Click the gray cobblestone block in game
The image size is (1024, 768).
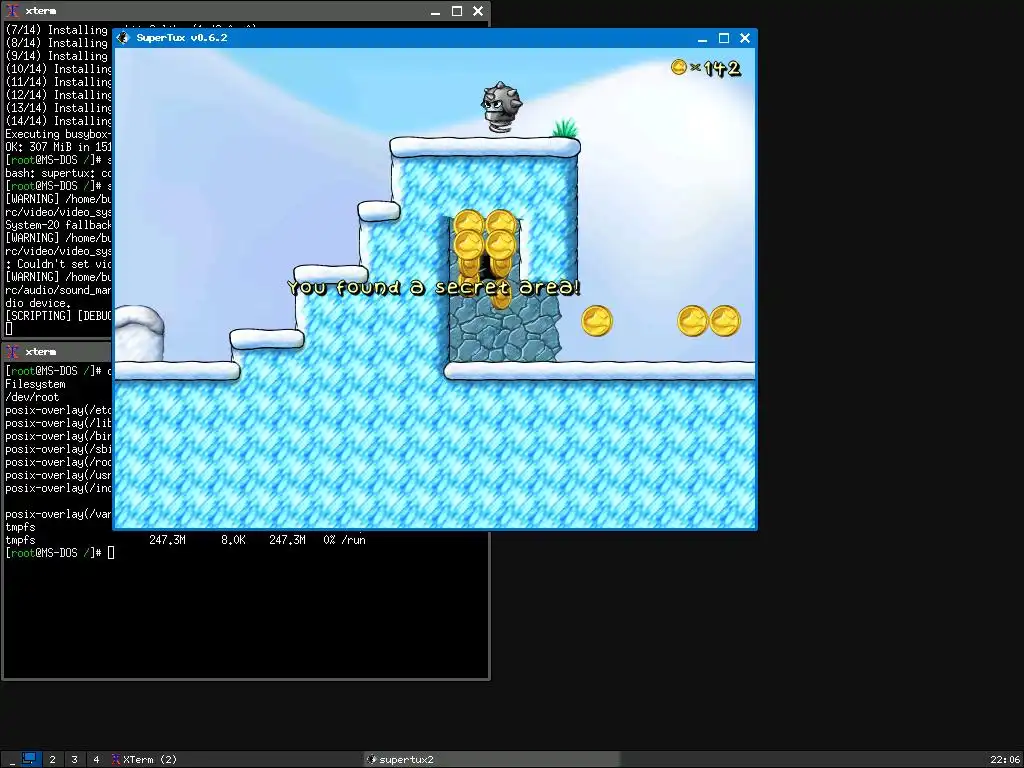[x=504, y=327]
